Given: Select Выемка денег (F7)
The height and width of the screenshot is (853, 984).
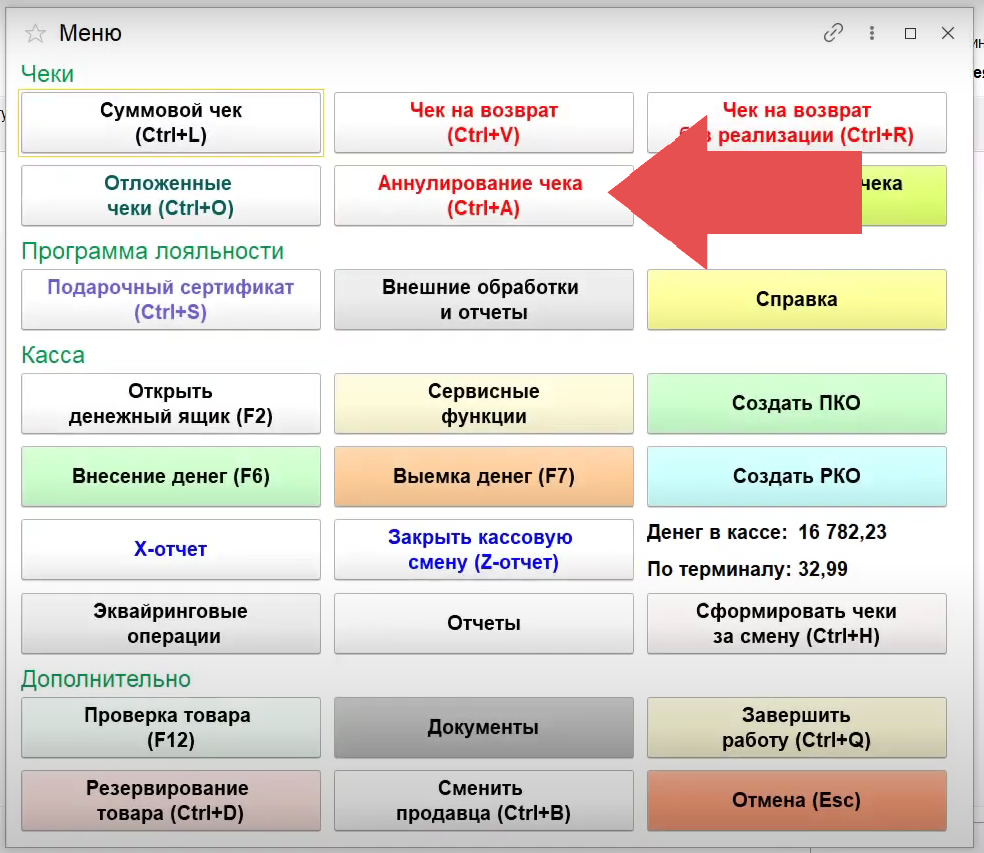Looking at the screenshot, I should pyautogui.click(x=484, y=477).
